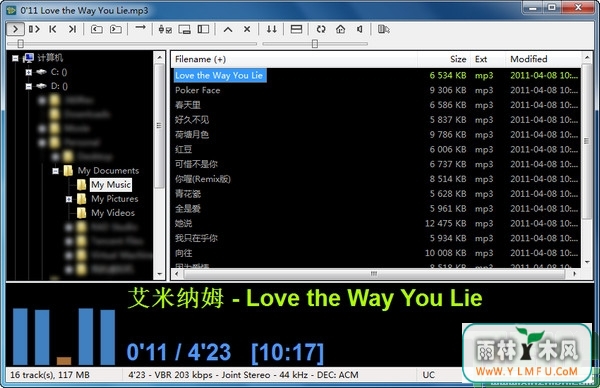Click the 12 475 KB size cell
The image size is (600, 388).
pos(445,223)
